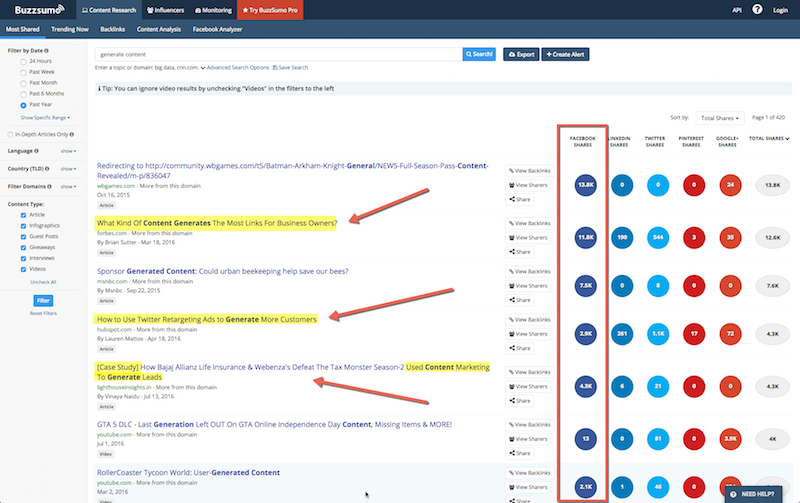This screenshot has height=503, width=800.
Task: Switch to the Trending Now tab
Action: click(70, 29)
